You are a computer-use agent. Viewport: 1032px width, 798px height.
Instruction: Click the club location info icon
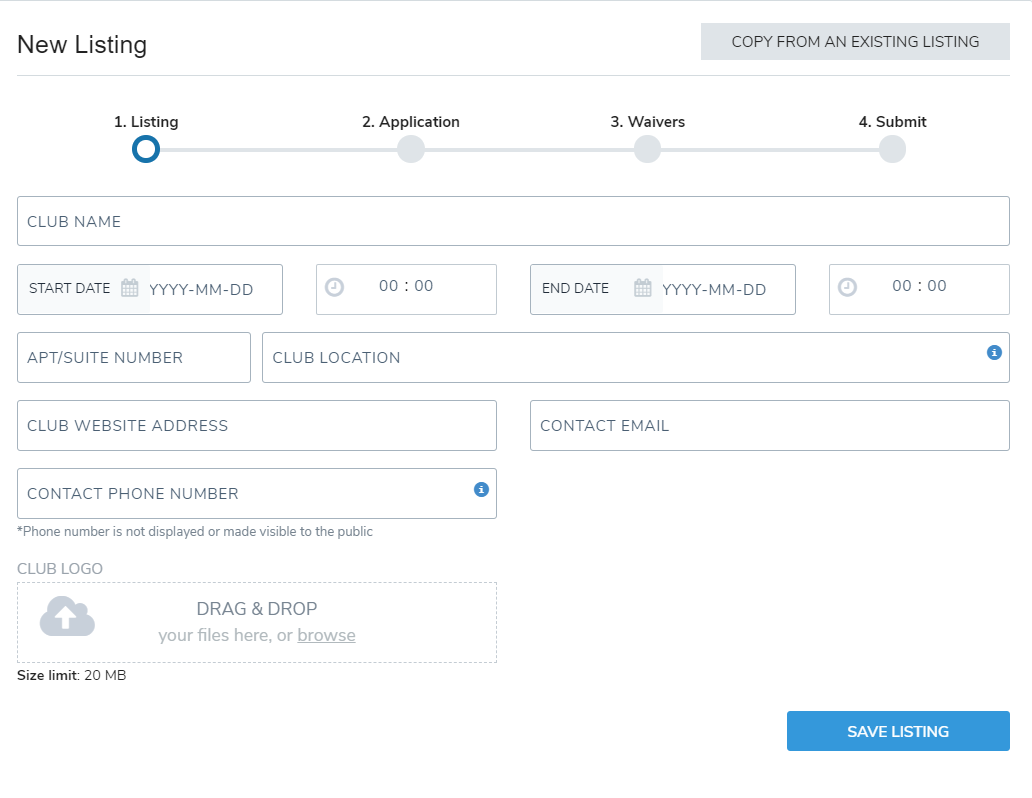click(x=994, y=352)
